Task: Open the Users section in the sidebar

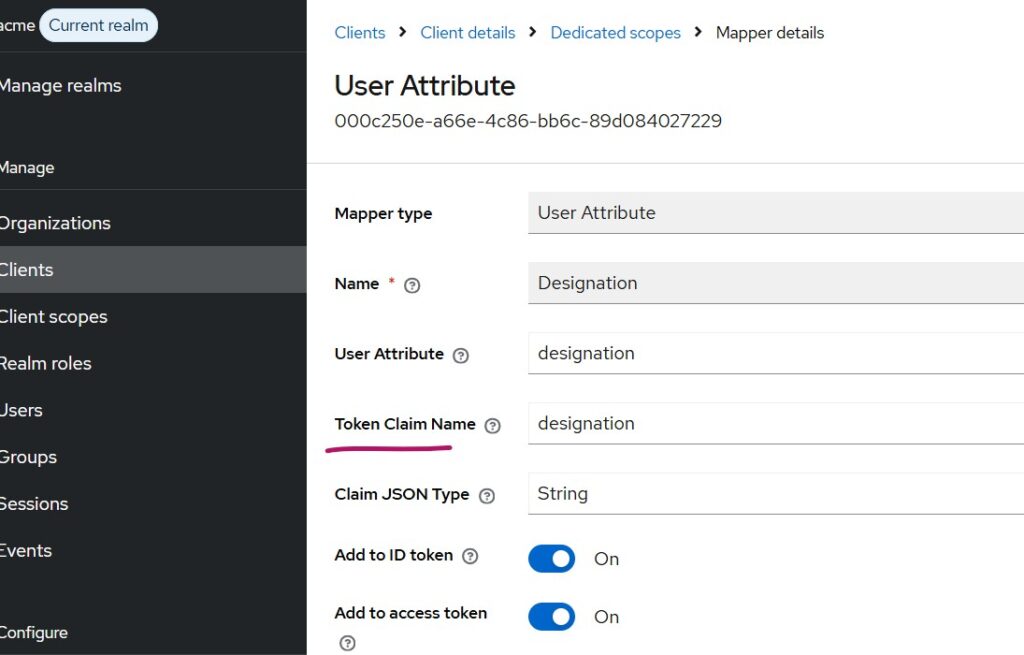Action: 21,411
